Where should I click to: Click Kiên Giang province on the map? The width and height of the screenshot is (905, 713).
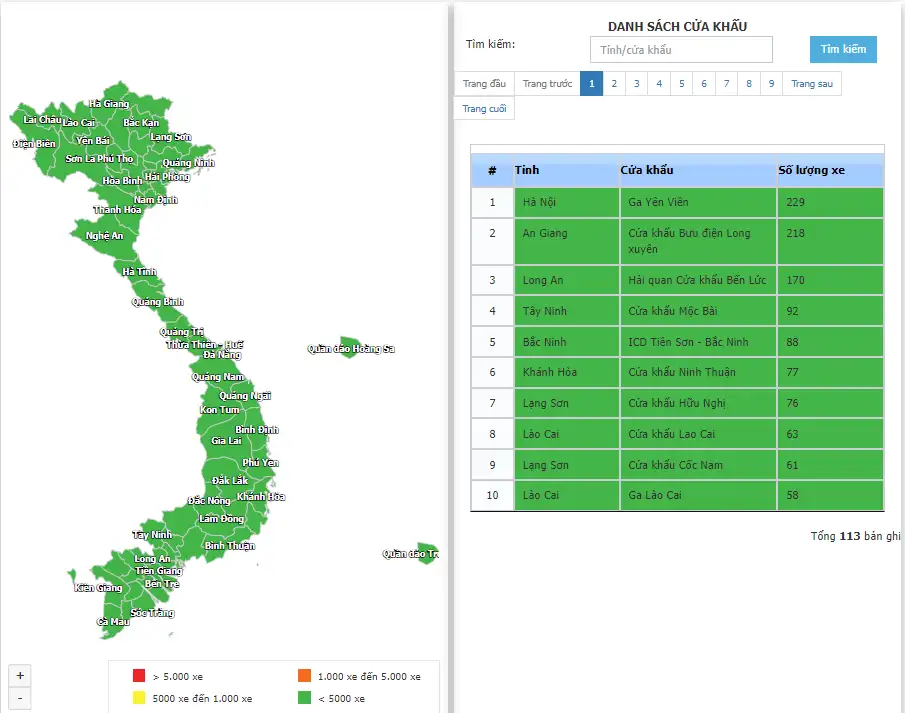(x=98, y=588)
